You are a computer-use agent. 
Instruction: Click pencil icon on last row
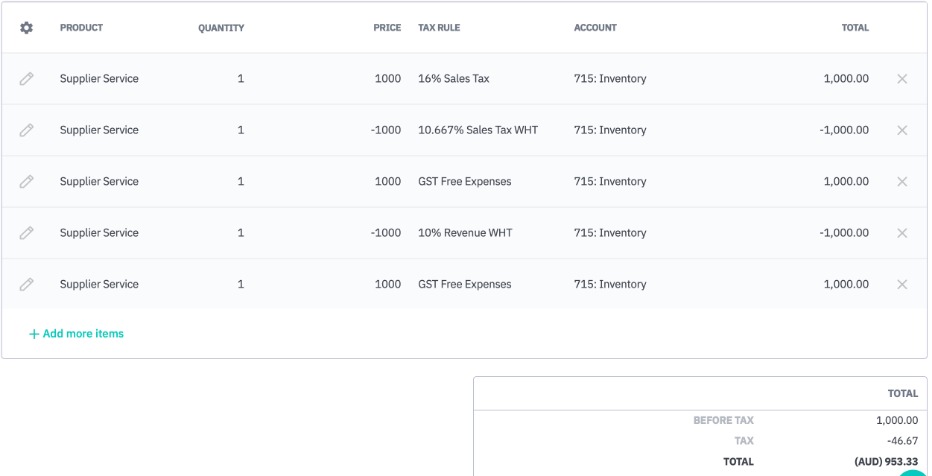[27, 284]
